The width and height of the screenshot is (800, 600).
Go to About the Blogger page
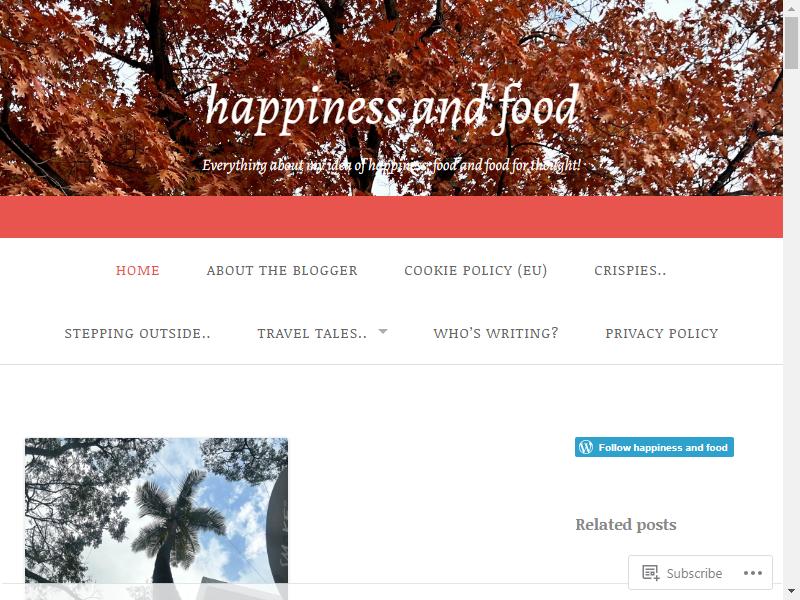282,270
